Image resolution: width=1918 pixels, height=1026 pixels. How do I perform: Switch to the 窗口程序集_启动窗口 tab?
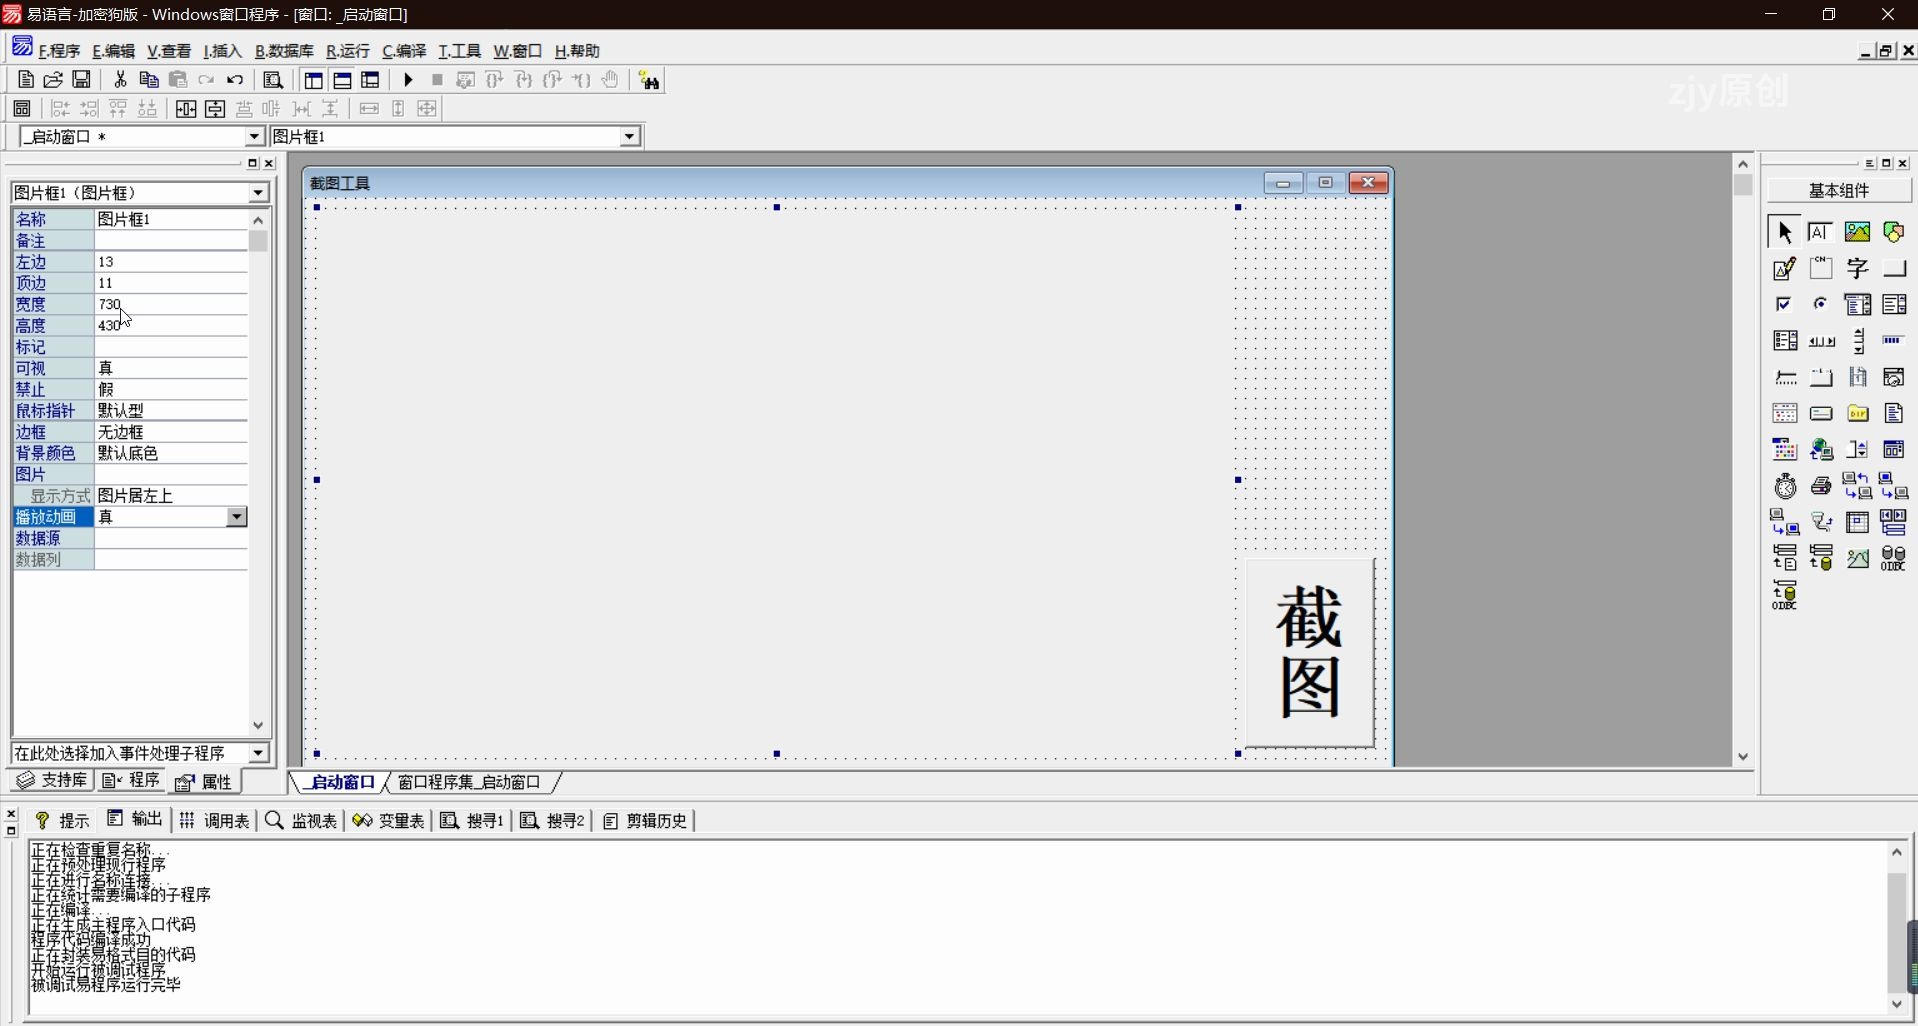point(469,782)
